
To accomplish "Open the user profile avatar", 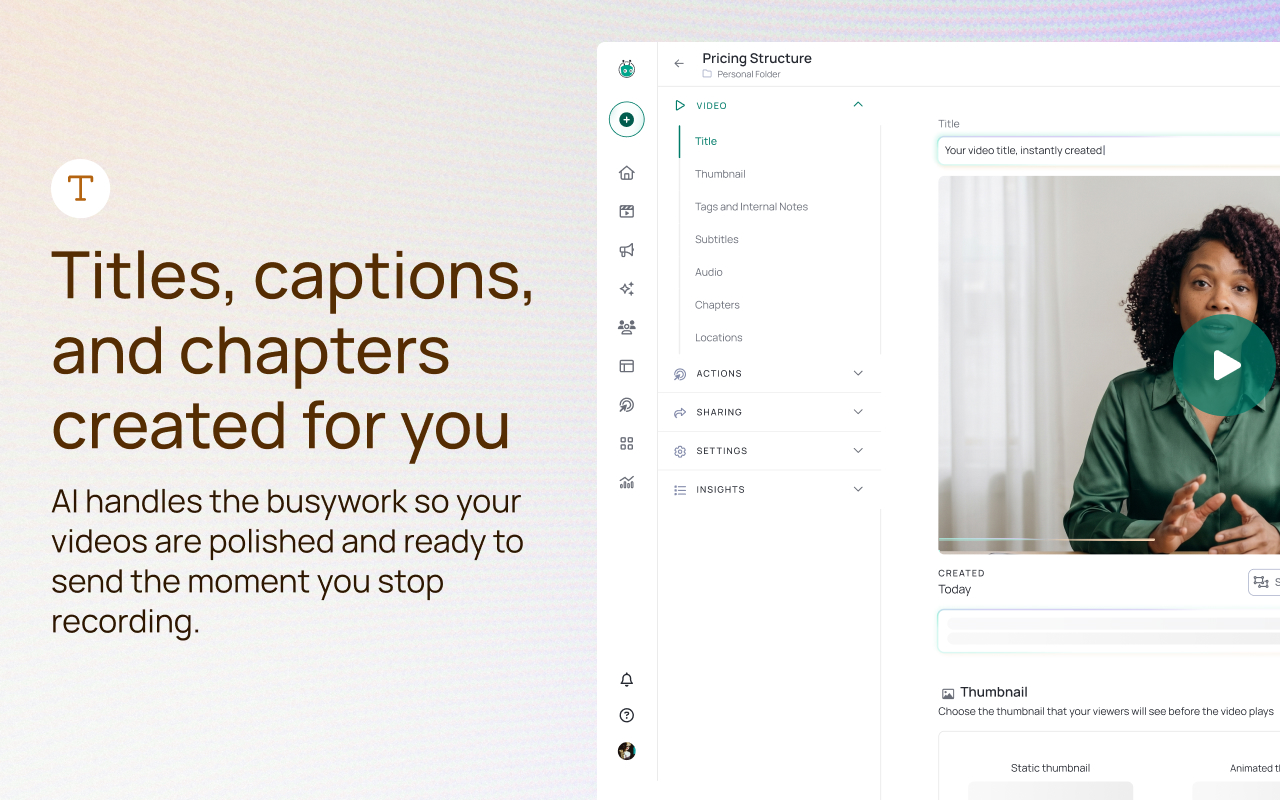I will pos(627,751).
